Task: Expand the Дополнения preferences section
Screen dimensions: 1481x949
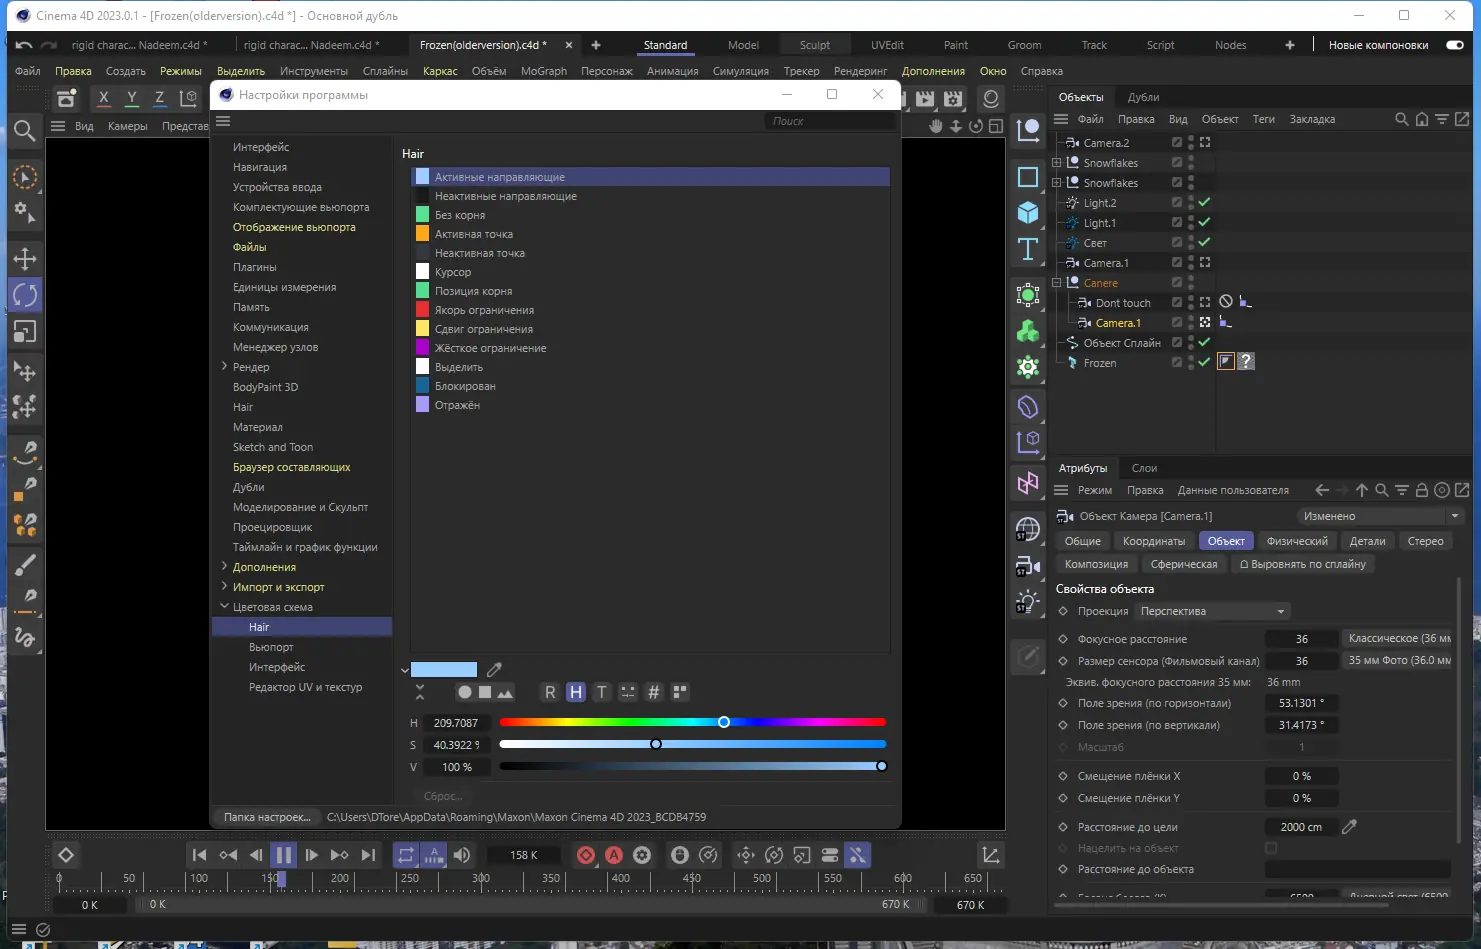Action: (224, 567)
